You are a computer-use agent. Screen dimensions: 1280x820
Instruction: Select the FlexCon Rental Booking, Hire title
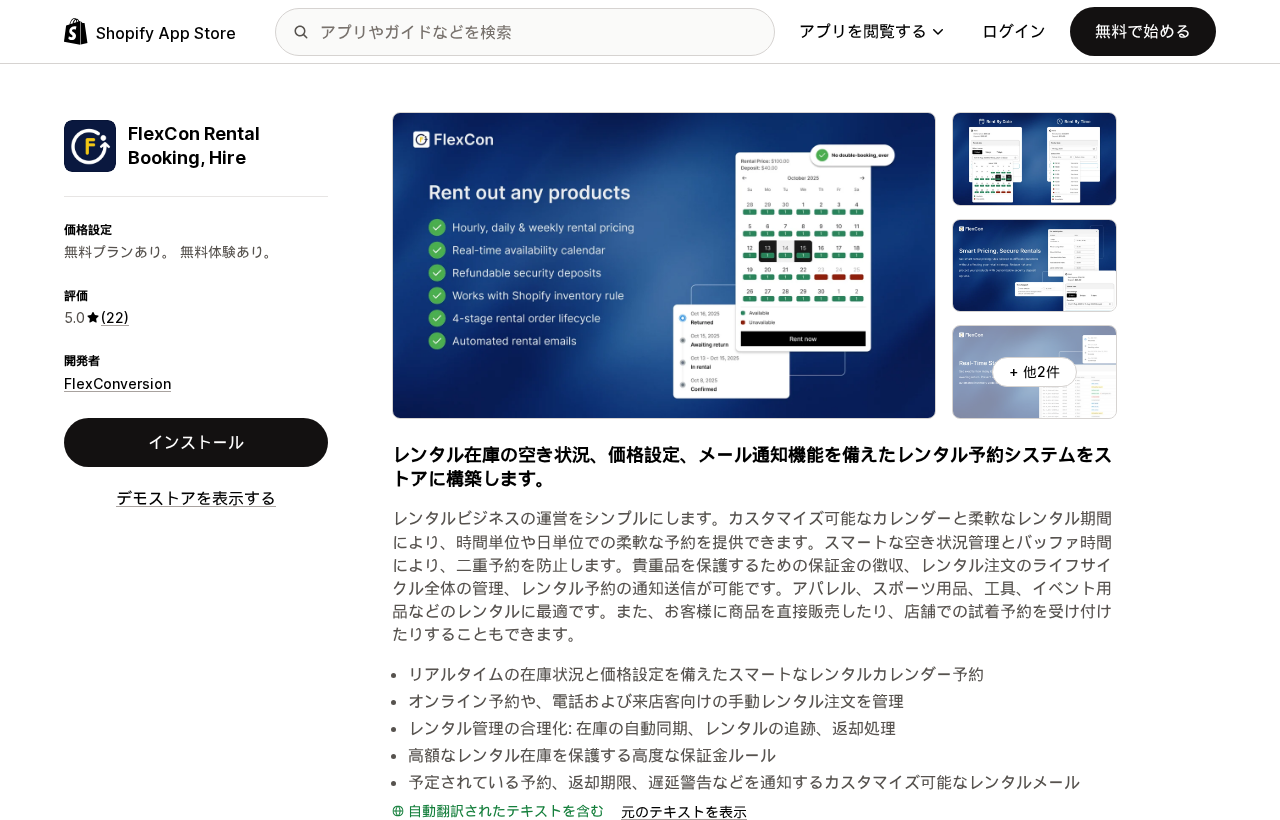point(194,146)
